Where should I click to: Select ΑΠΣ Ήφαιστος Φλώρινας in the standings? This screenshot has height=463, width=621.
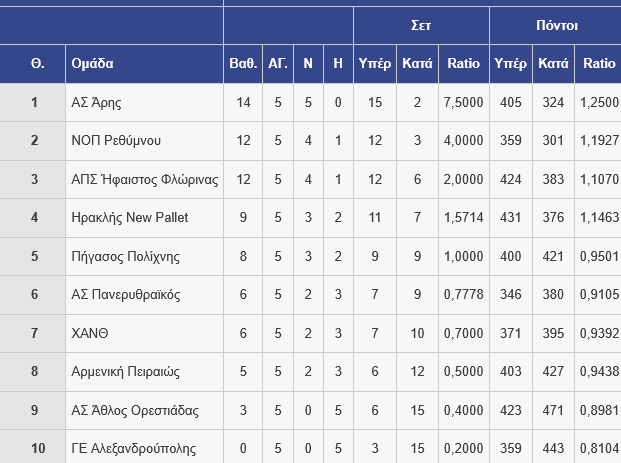tap(145, 179)
